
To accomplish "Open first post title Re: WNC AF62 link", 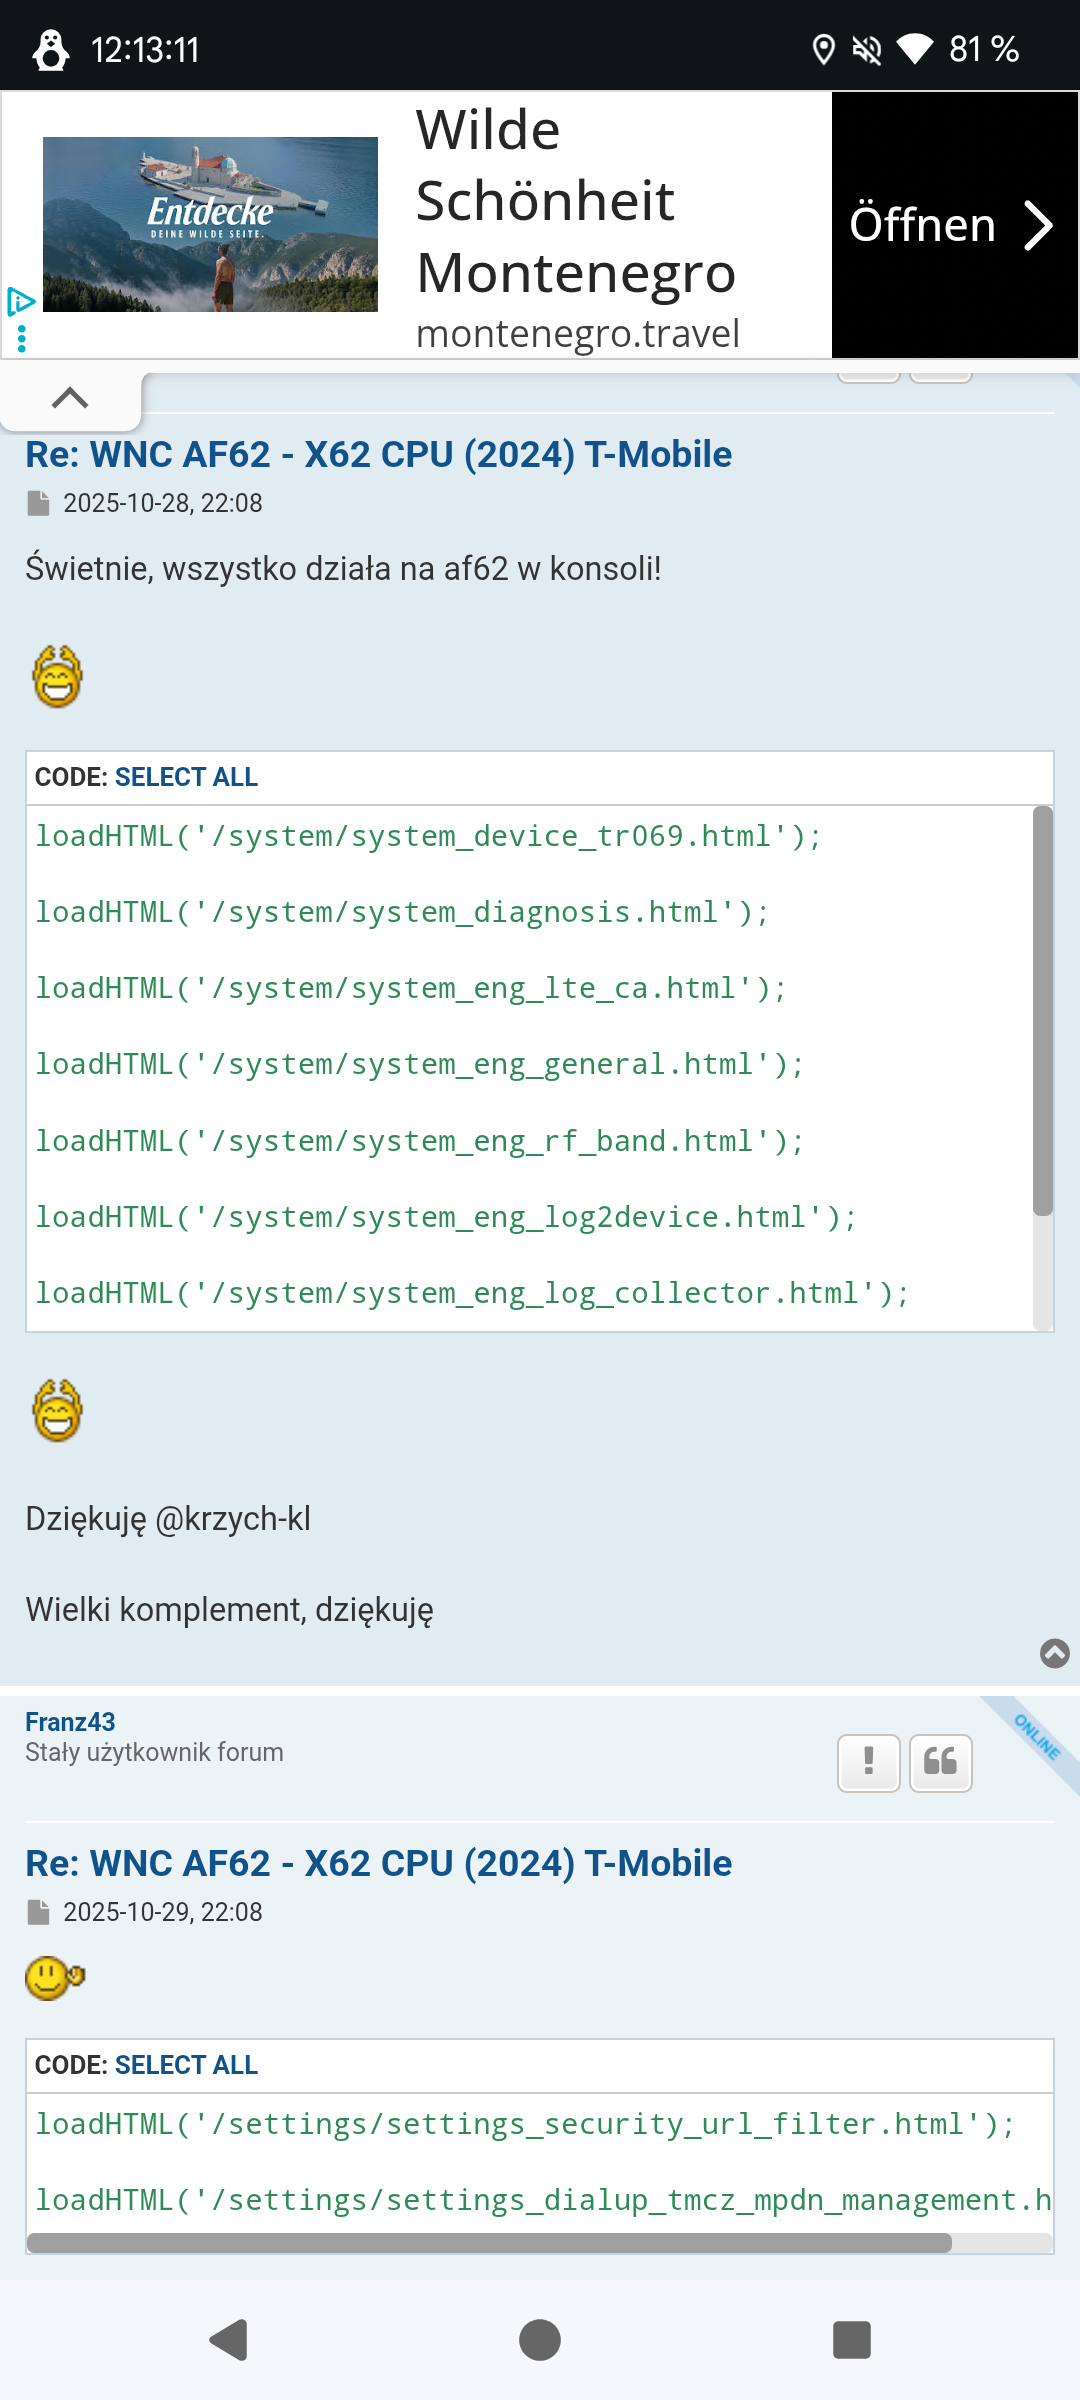I will (x=378, y=455).
